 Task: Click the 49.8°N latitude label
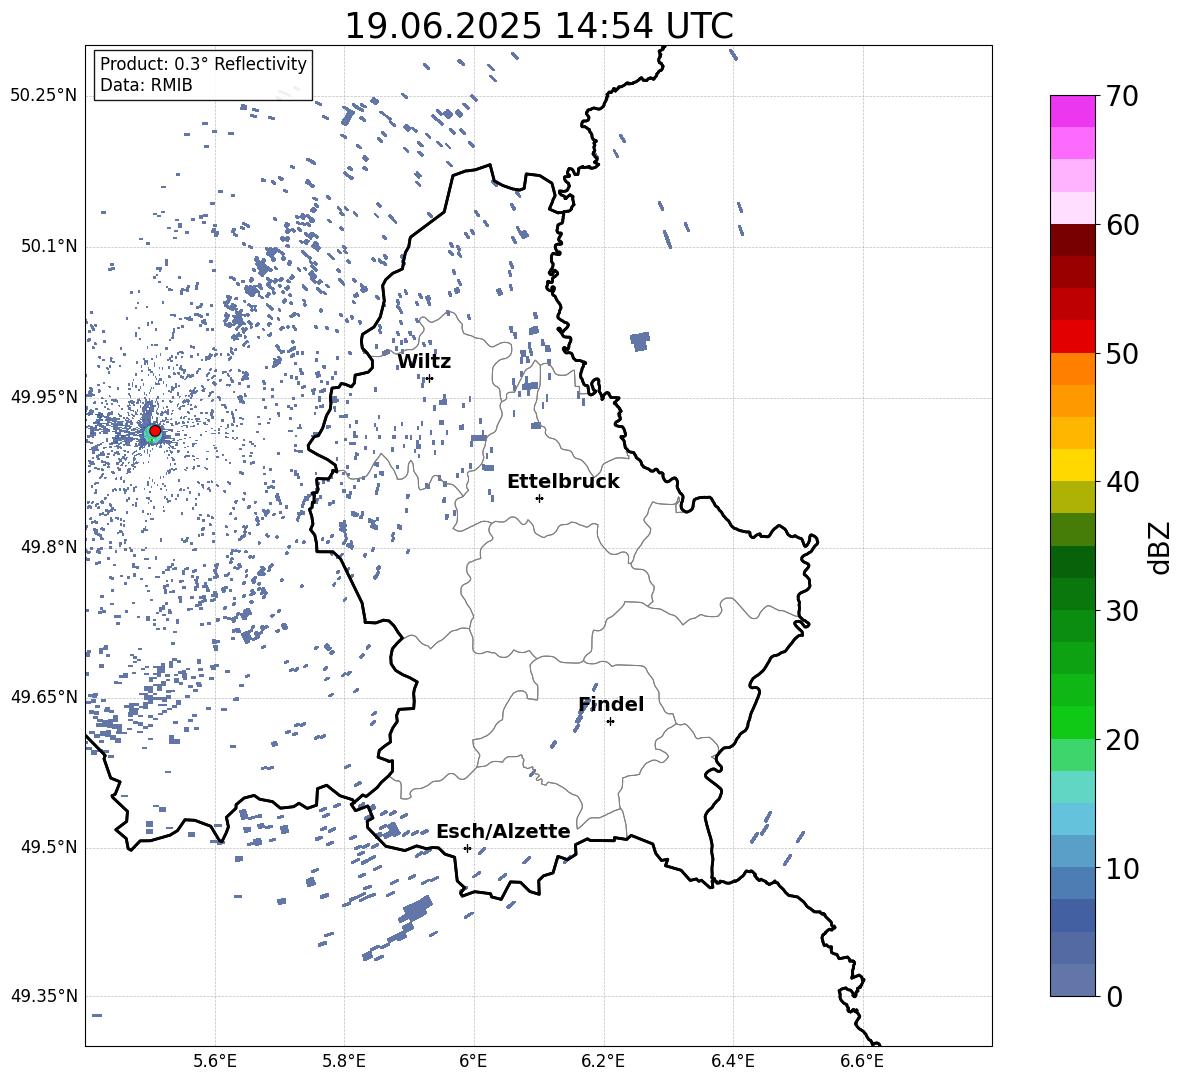click(x=48, y=547)
